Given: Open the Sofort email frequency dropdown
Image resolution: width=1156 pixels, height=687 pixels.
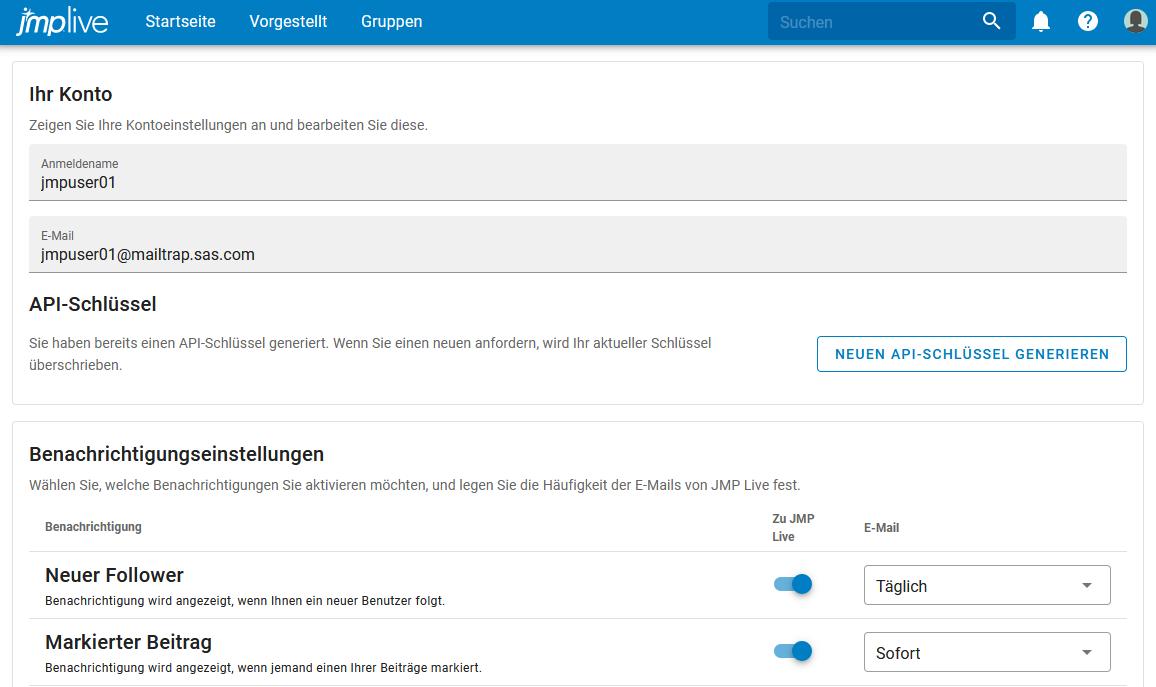Looking at the screenshot, I should click(x=986, y=652).
